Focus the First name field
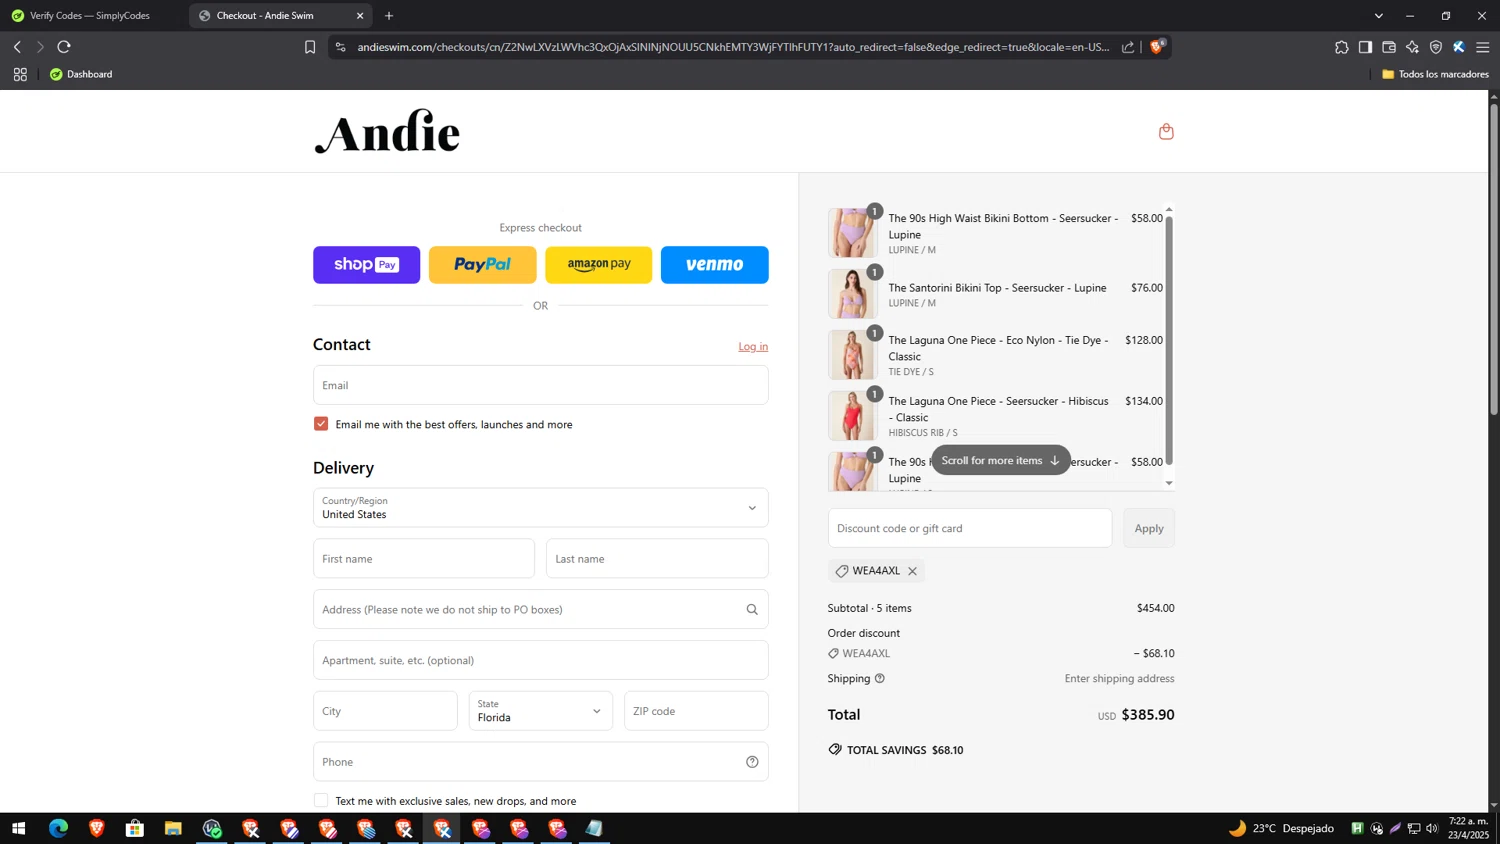The height and width of the screenshot is (844, 1500). tap(424, 559)
